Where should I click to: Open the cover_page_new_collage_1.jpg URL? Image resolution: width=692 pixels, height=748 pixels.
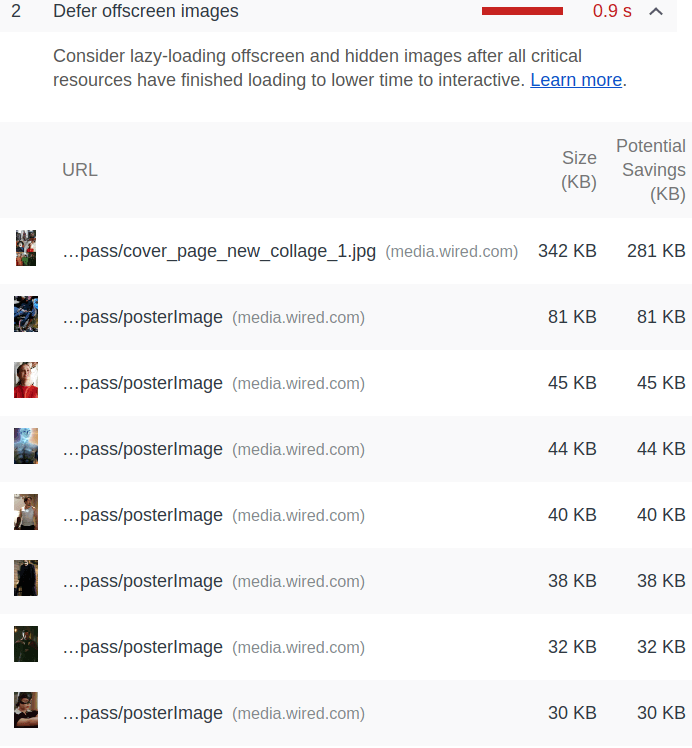click(219, 251)
